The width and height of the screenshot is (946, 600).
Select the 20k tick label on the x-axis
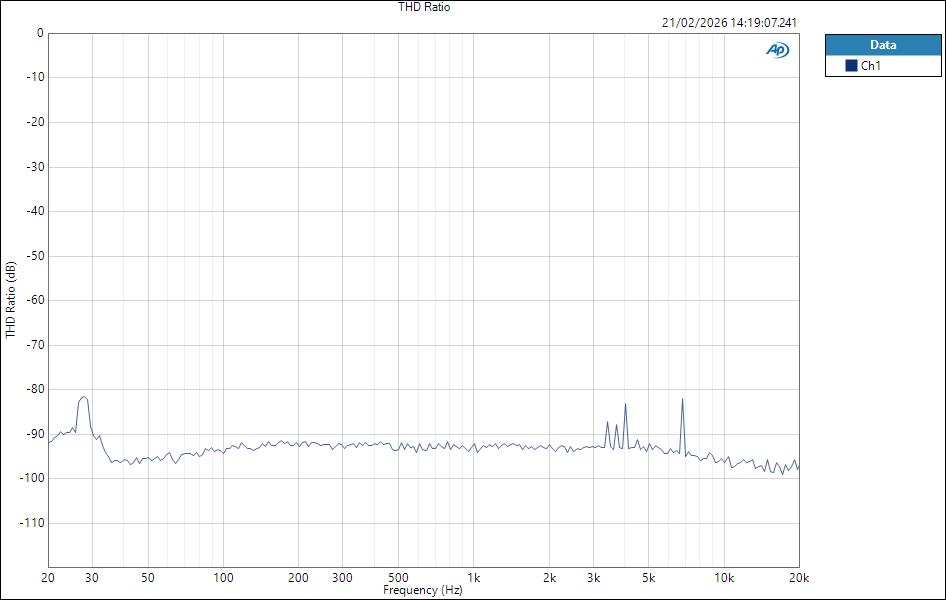pyautogui.click(x=800, y=577)
